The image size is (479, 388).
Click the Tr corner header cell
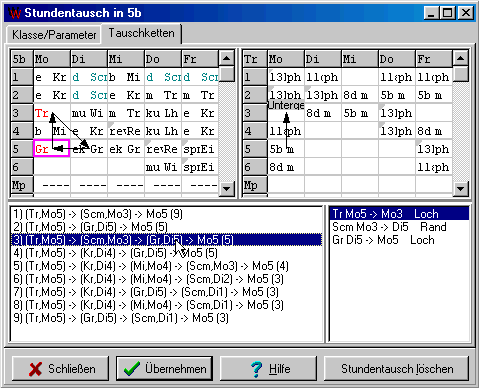click(255, 59)
